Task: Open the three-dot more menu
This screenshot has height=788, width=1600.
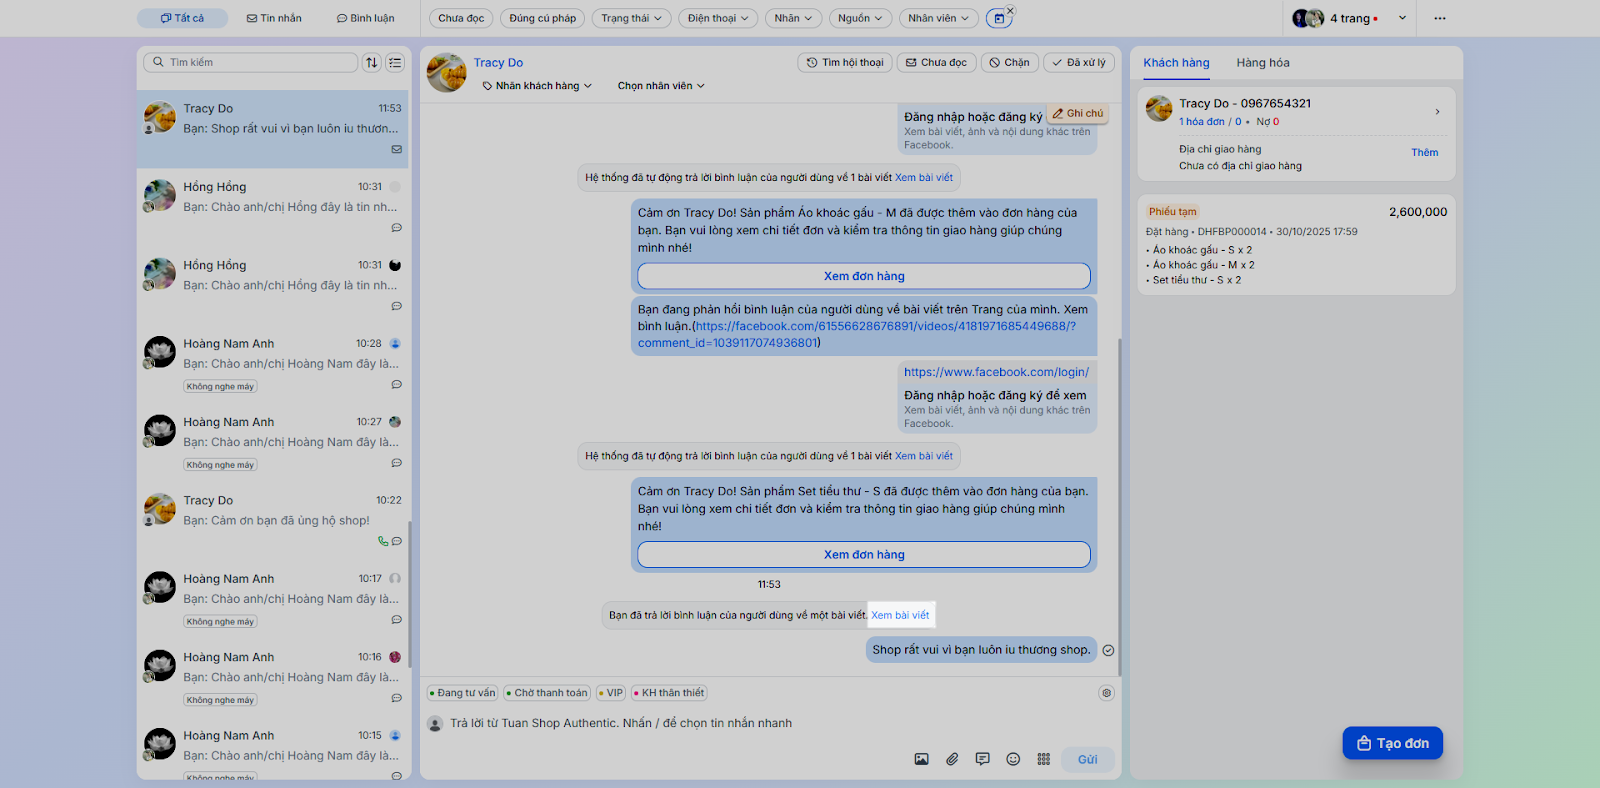Action: pyautogui.click(x=1440, y=18)
